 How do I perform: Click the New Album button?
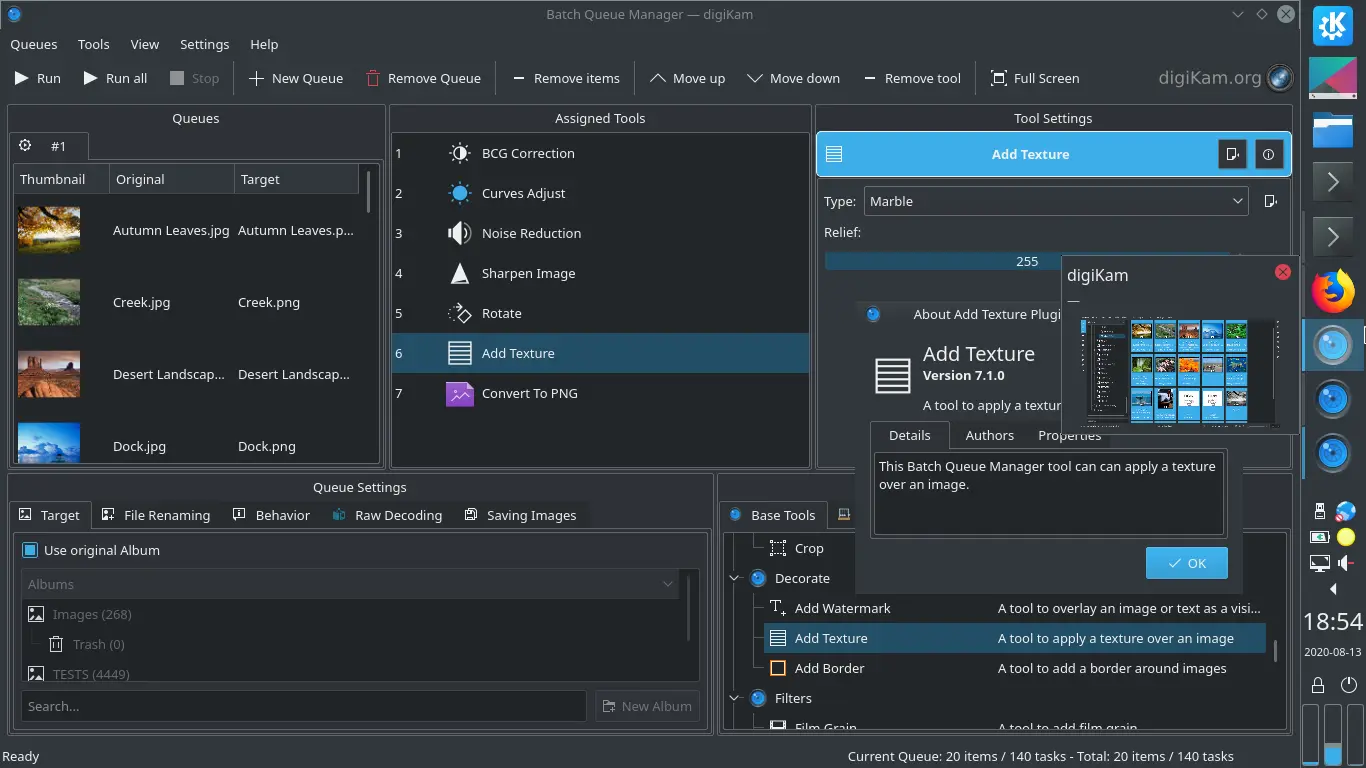(x=647, y=706)
